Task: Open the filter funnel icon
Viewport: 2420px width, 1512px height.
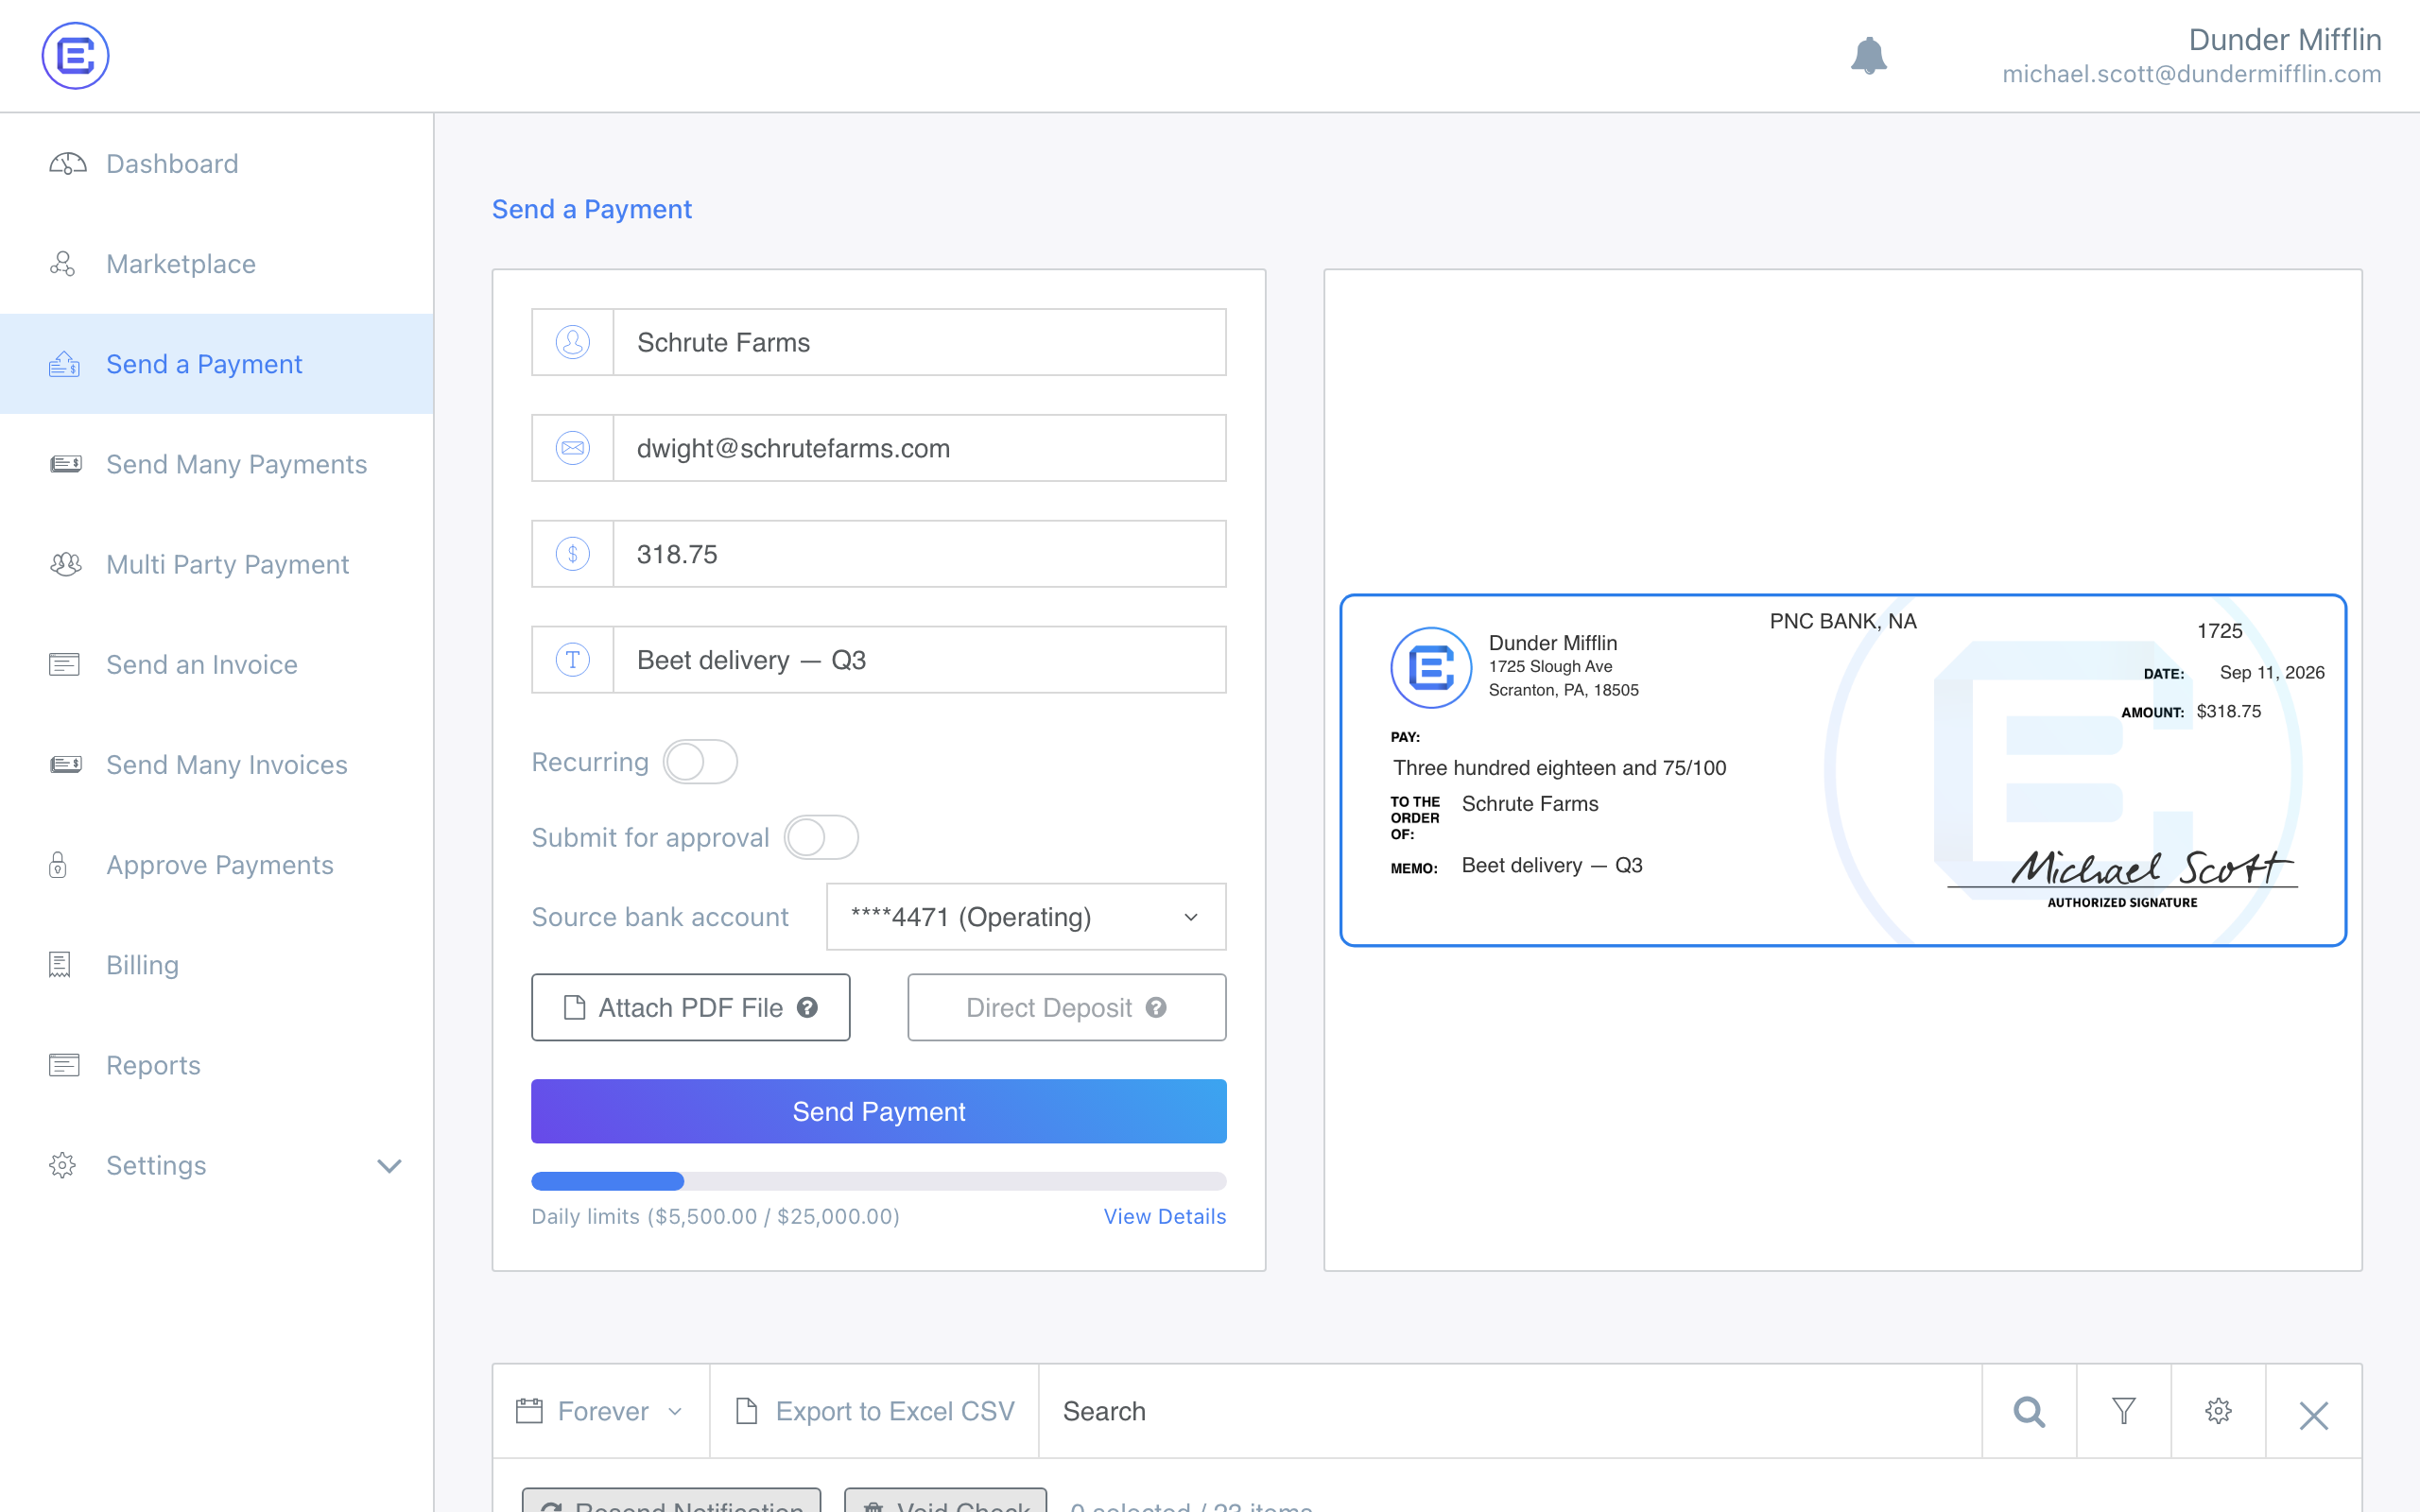Action: pos(2124,1411)
